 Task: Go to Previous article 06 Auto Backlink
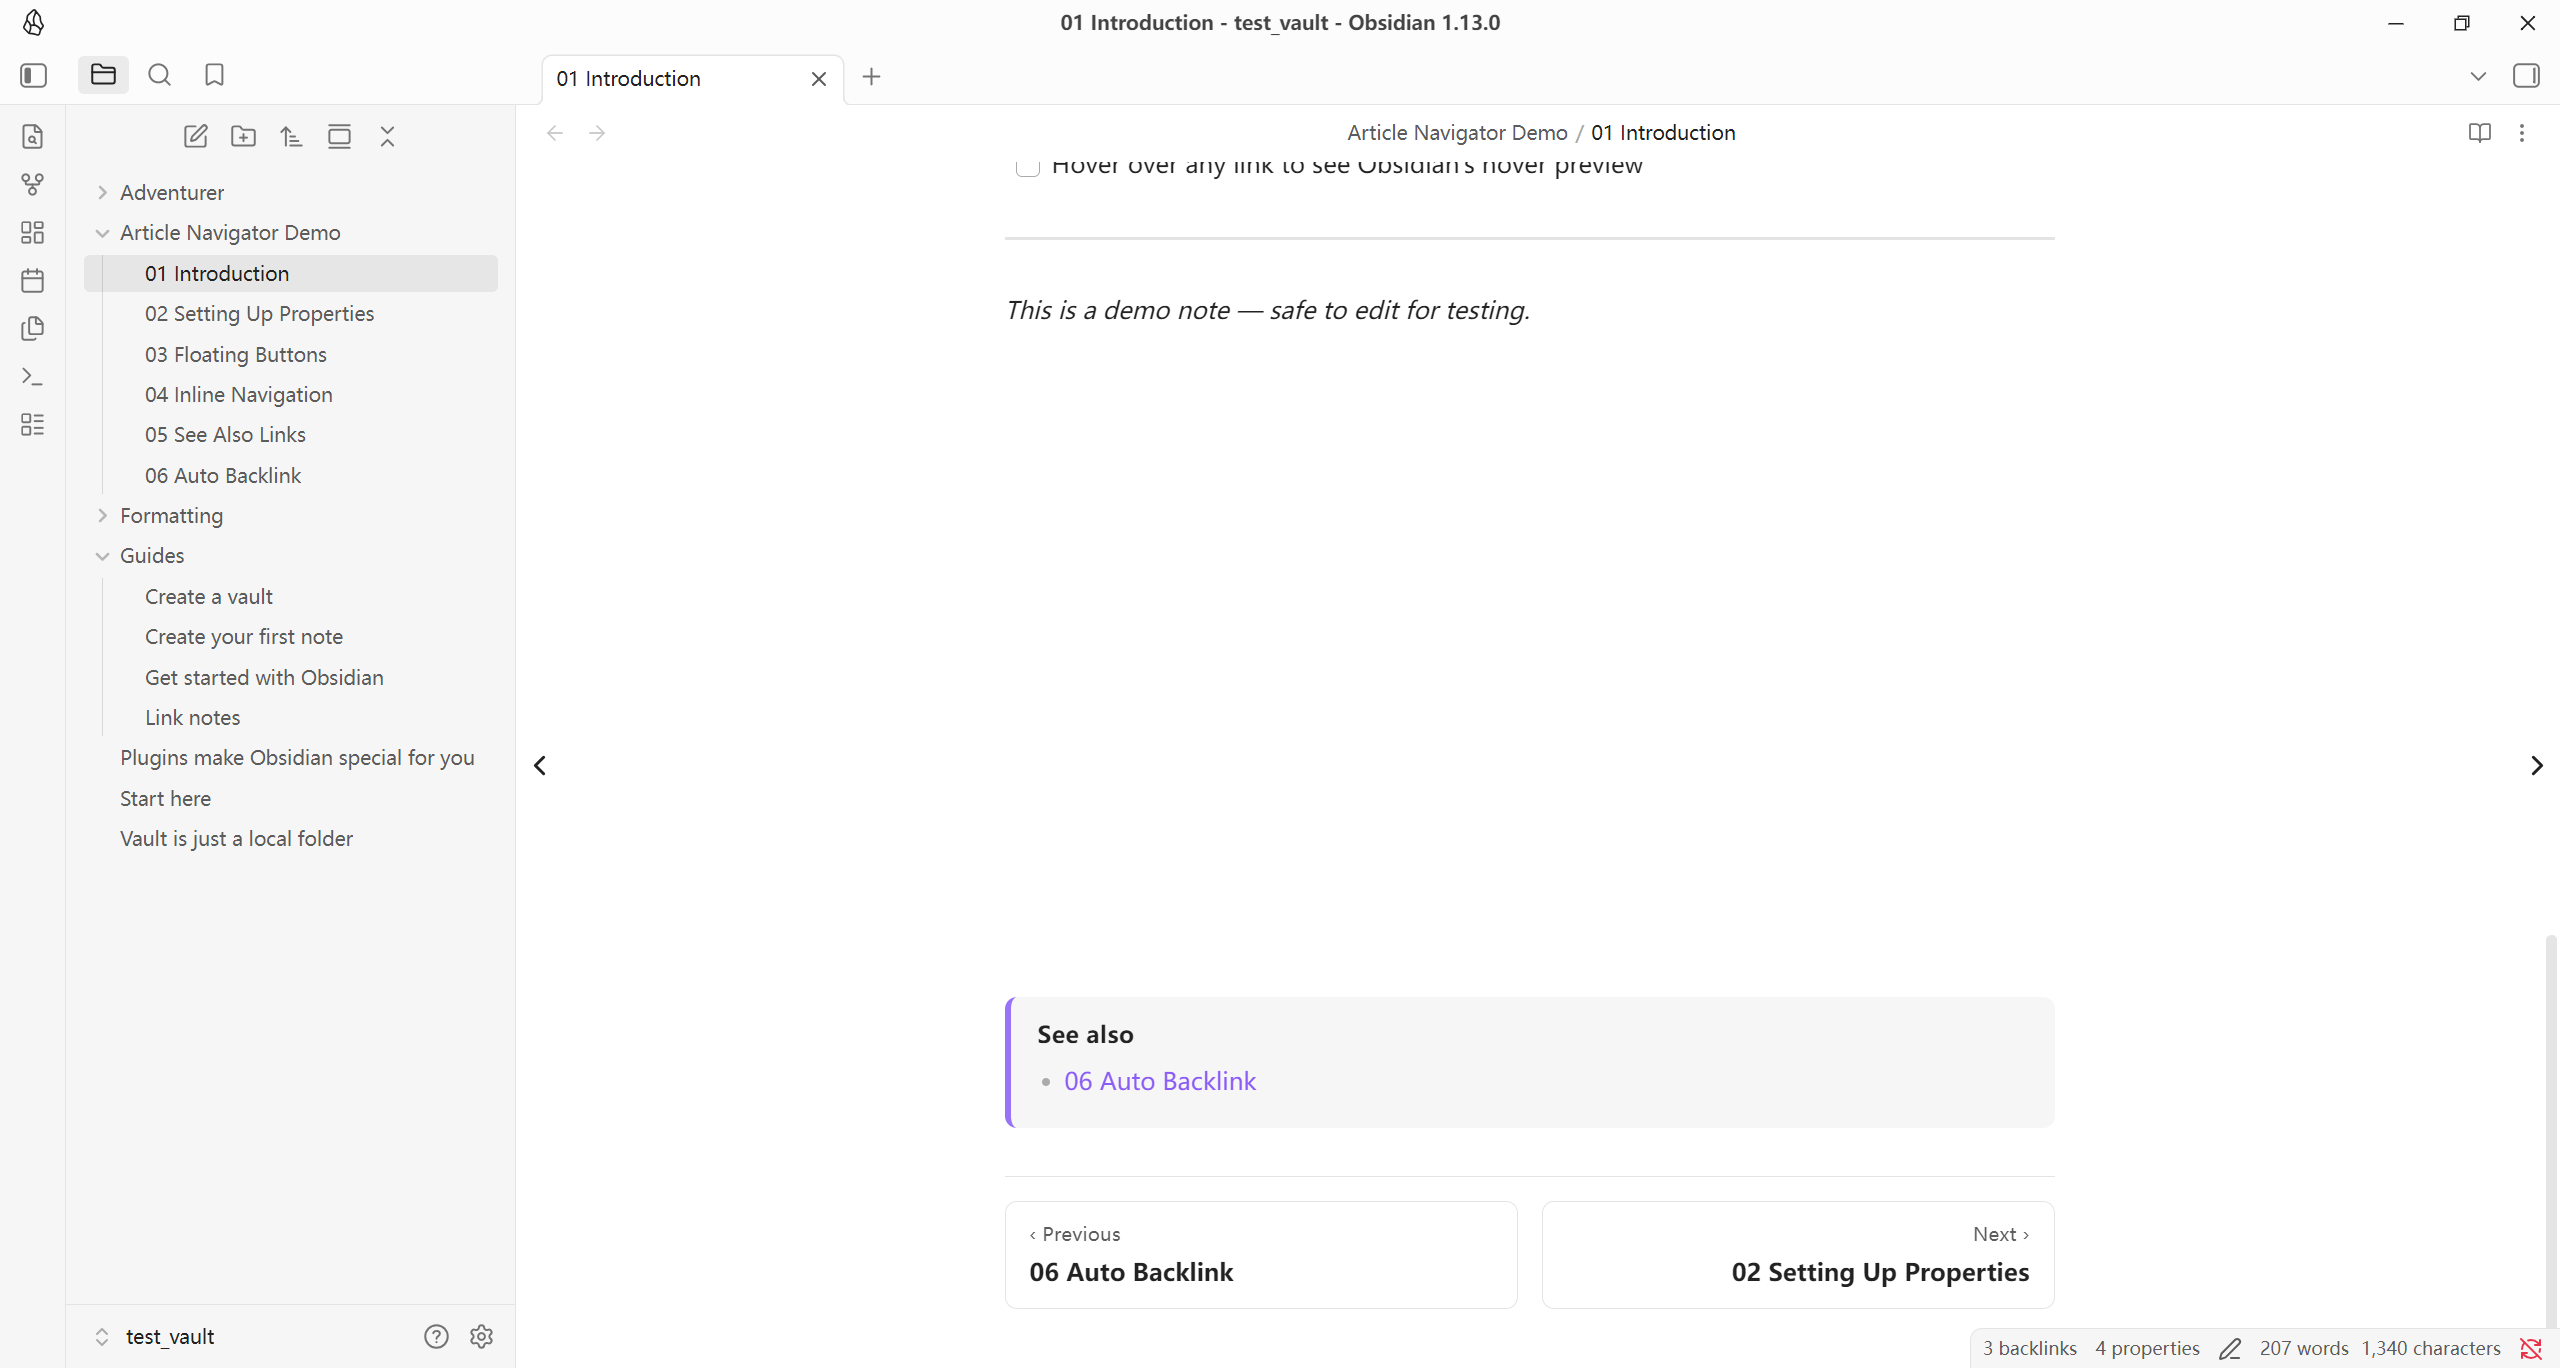click(1261, 1254)
